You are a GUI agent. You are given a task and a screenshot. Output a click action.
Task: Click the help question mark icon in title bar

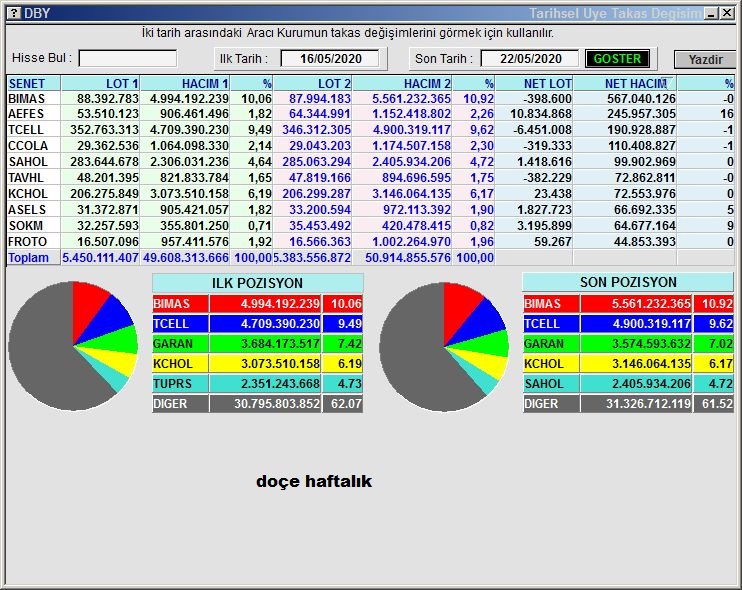[14, 13]
